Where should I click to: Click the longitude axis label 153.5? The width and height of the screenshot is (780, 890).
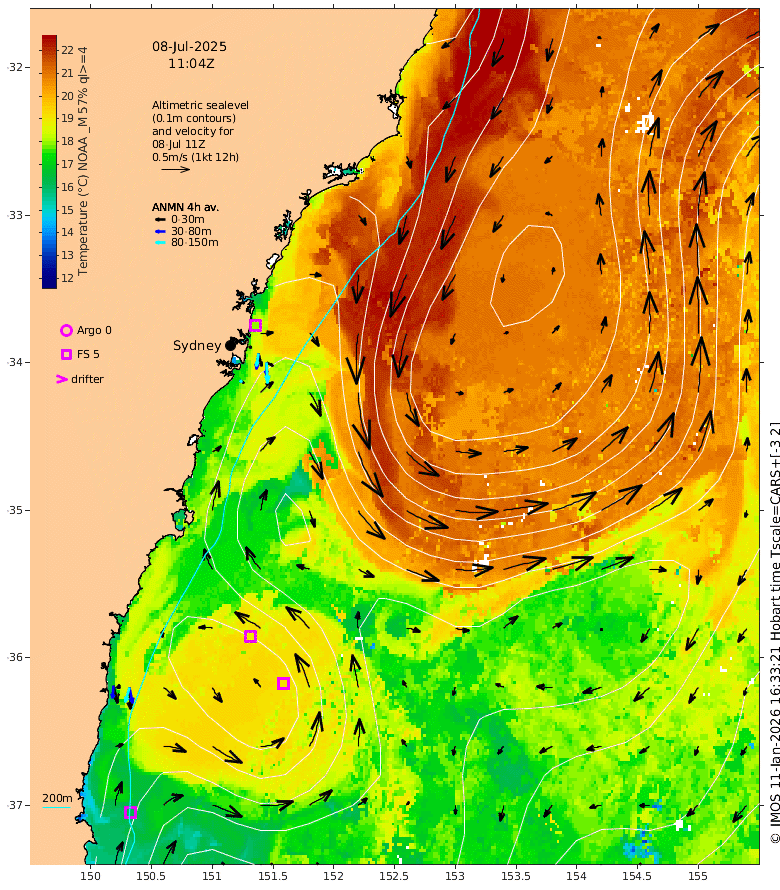(515, 876)
